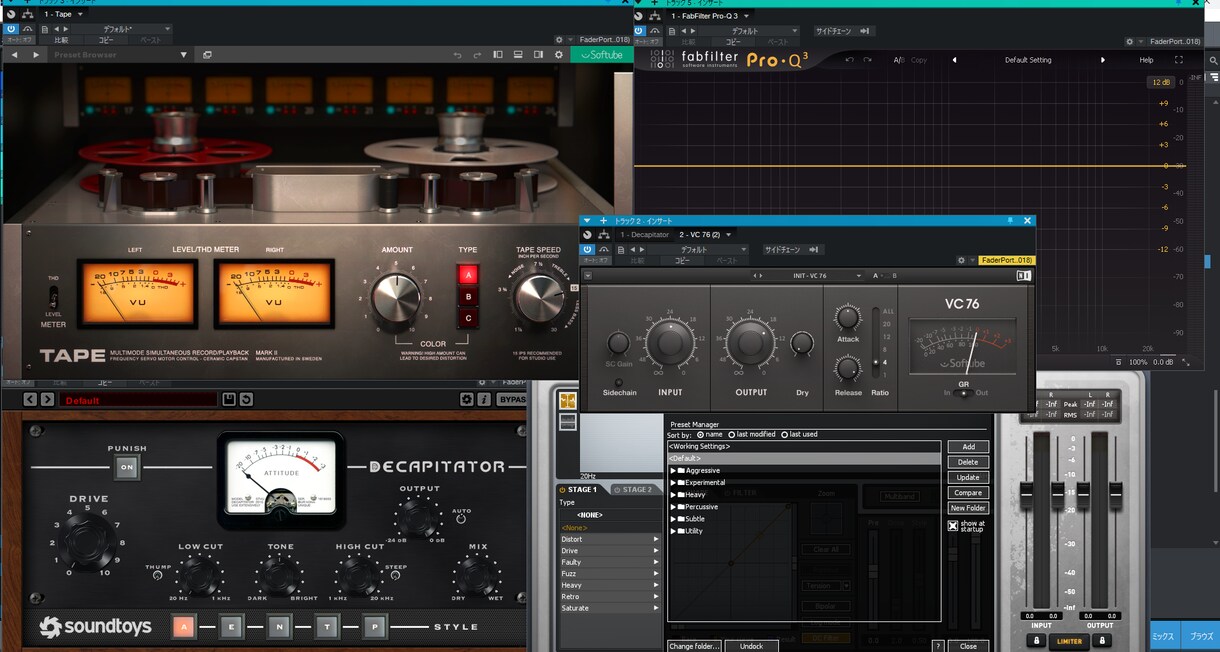
Task: Click the Decapitator preset name field 'Default'
Action: 138,400
